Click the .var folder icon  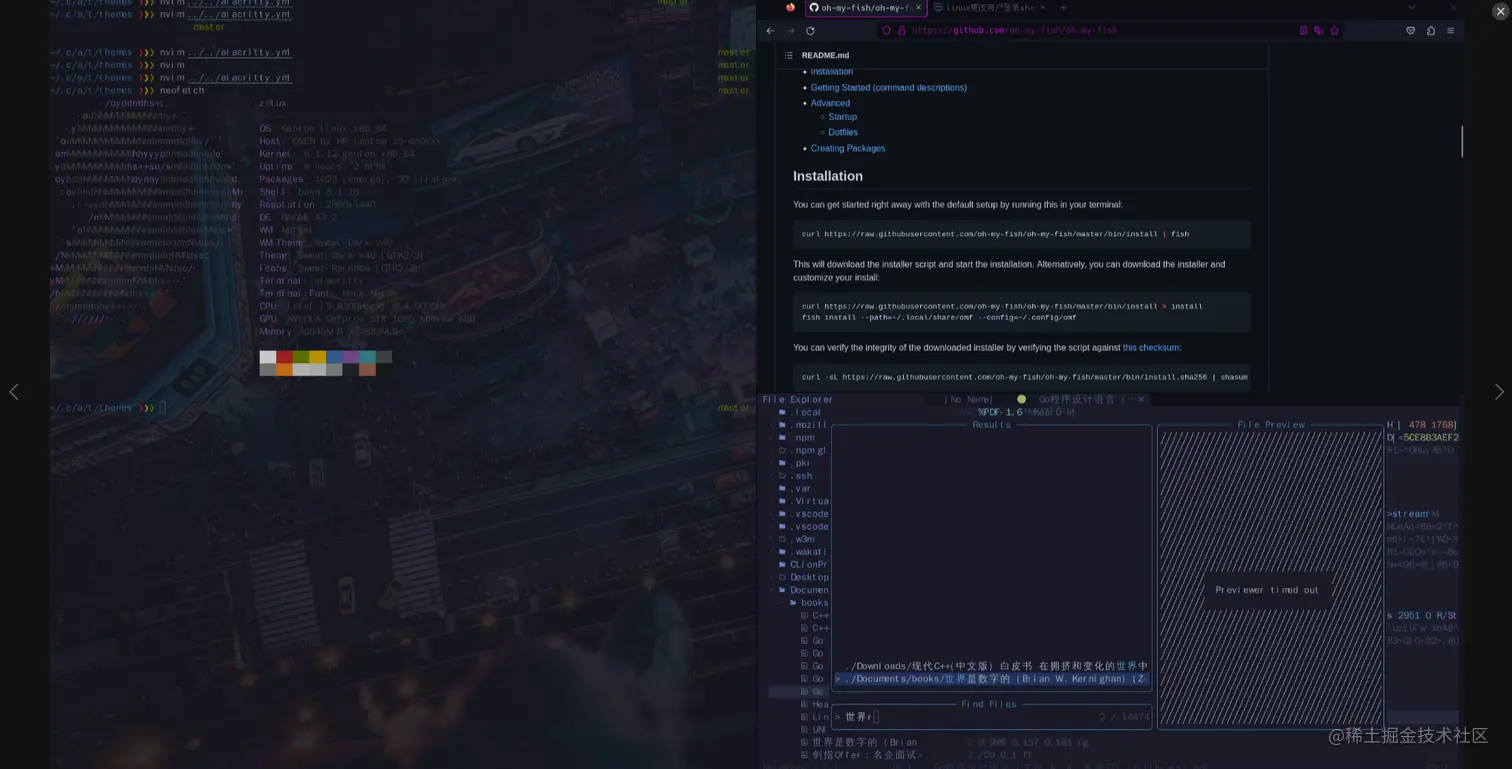click(782, 489)
